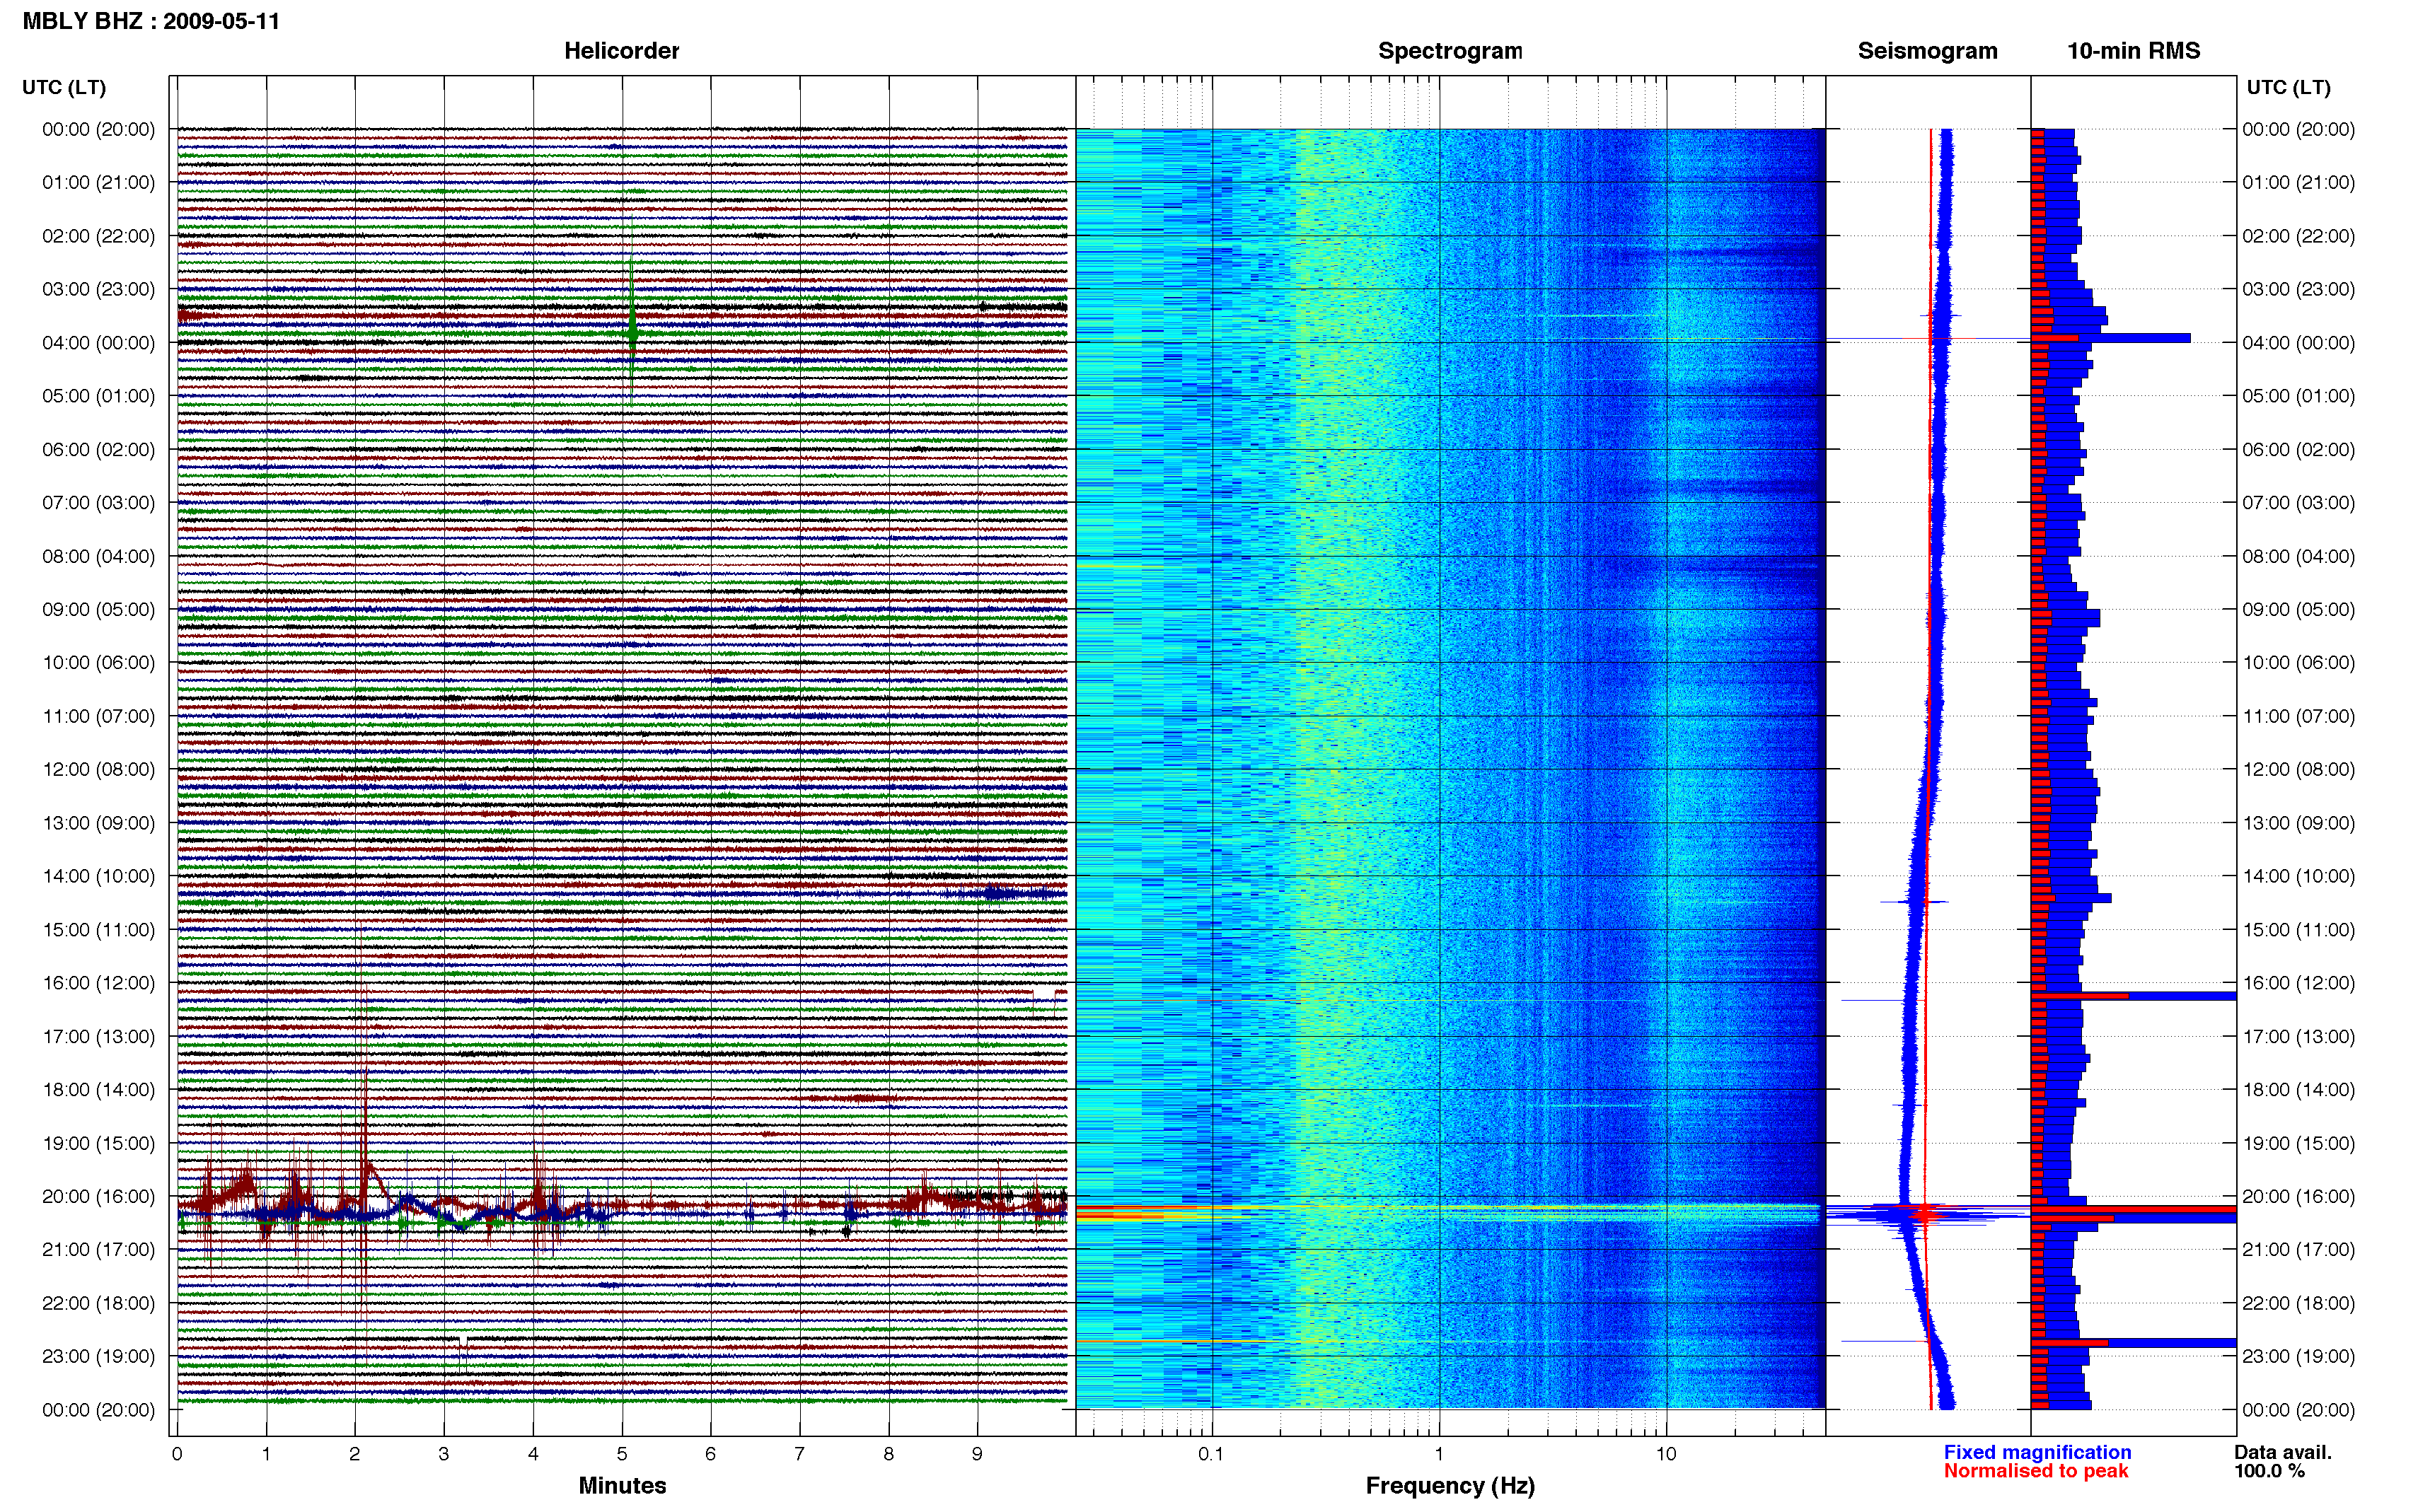This screenshot has width=2418, height=1512.
Task: Click the left 'UTC (LT)' axis label
Action: (x=64, y=87)
